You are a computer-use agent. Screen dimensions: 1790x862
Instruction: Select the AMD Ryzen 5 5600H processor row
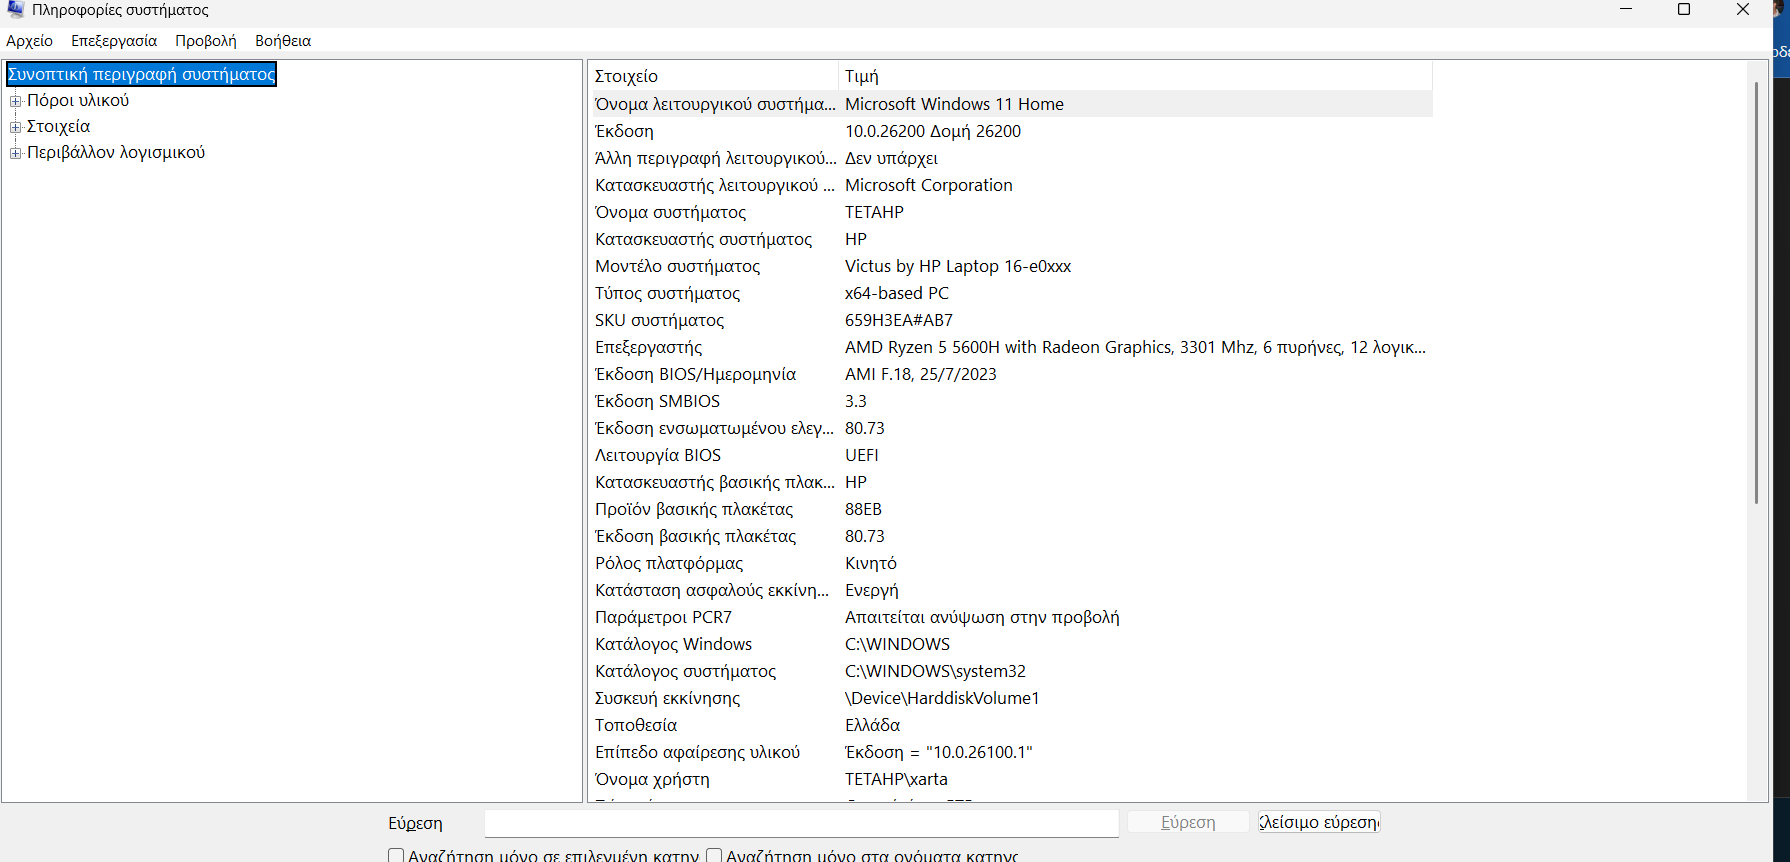[1012, 347]
